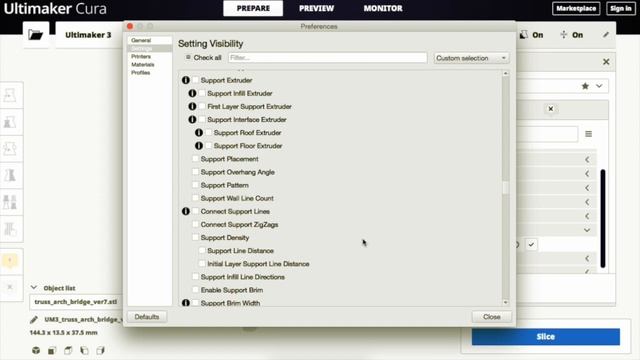Enable Support Overhang Angle checkbox
This screenshot has width=640, height=360.
196,172
